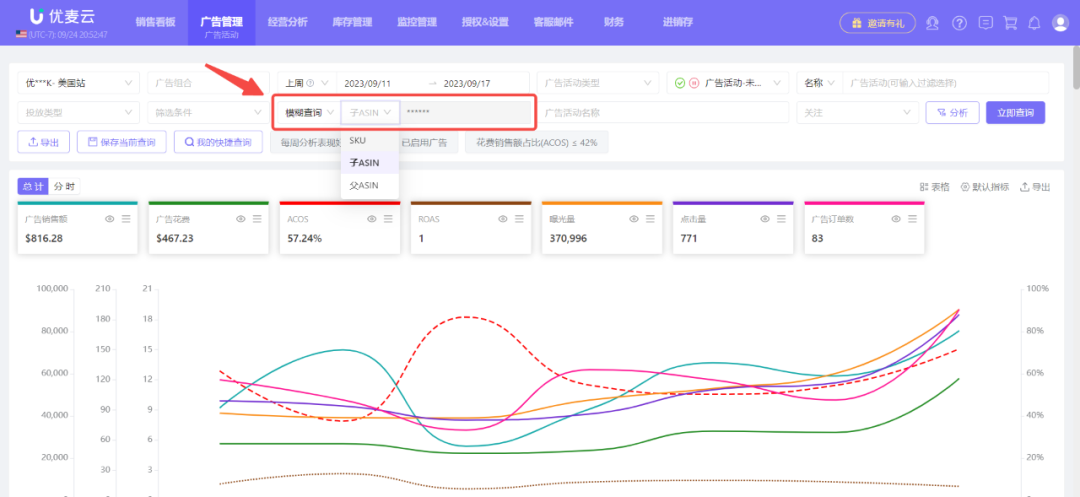
Task: Select 父ASIN from the dropdown list
Action: [x=364, y=185]
